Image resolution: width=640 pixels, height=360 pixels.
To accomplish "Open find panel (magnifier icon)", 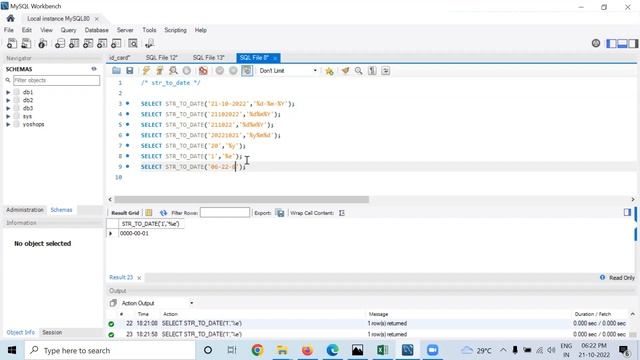I will click(x=358, y=71).
